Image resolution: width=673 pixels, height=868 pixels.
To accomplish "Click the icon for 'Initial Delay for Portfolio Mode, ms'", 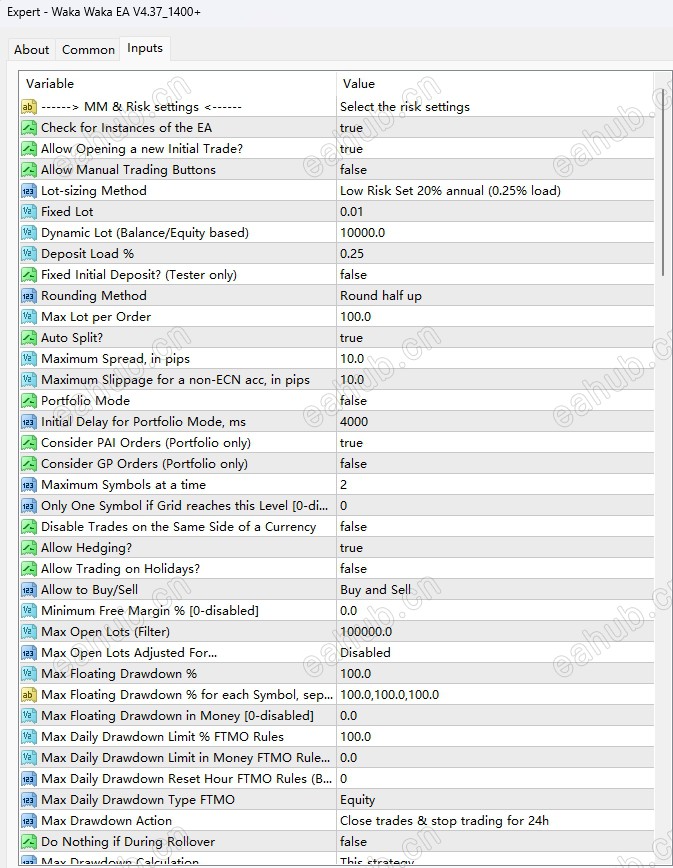I will click(x=29, y=422).
